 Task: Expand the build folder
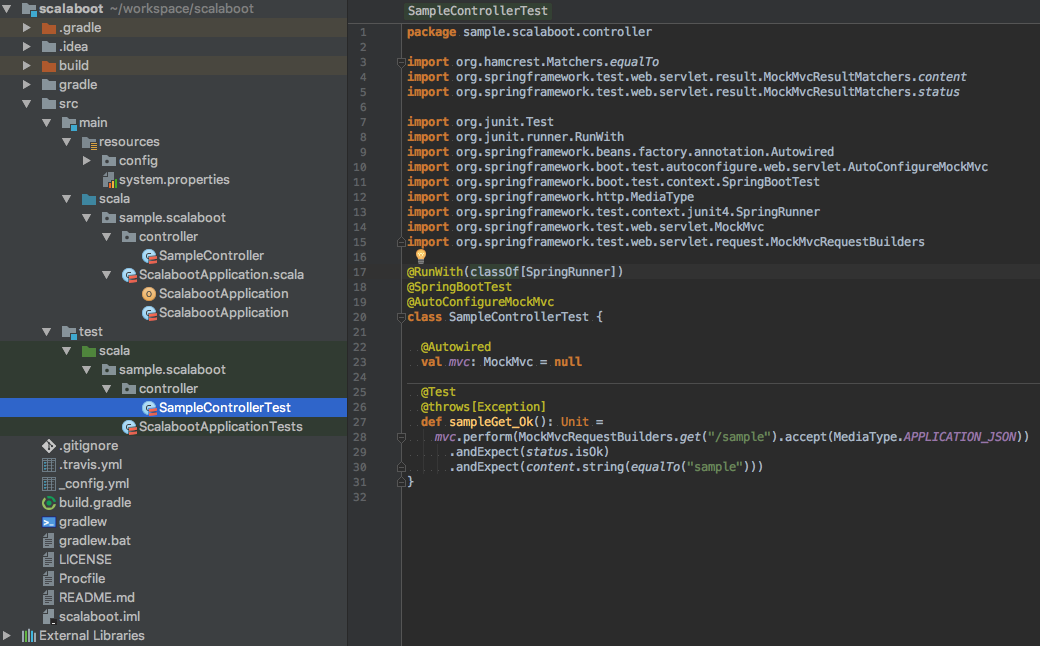point(27,66)
